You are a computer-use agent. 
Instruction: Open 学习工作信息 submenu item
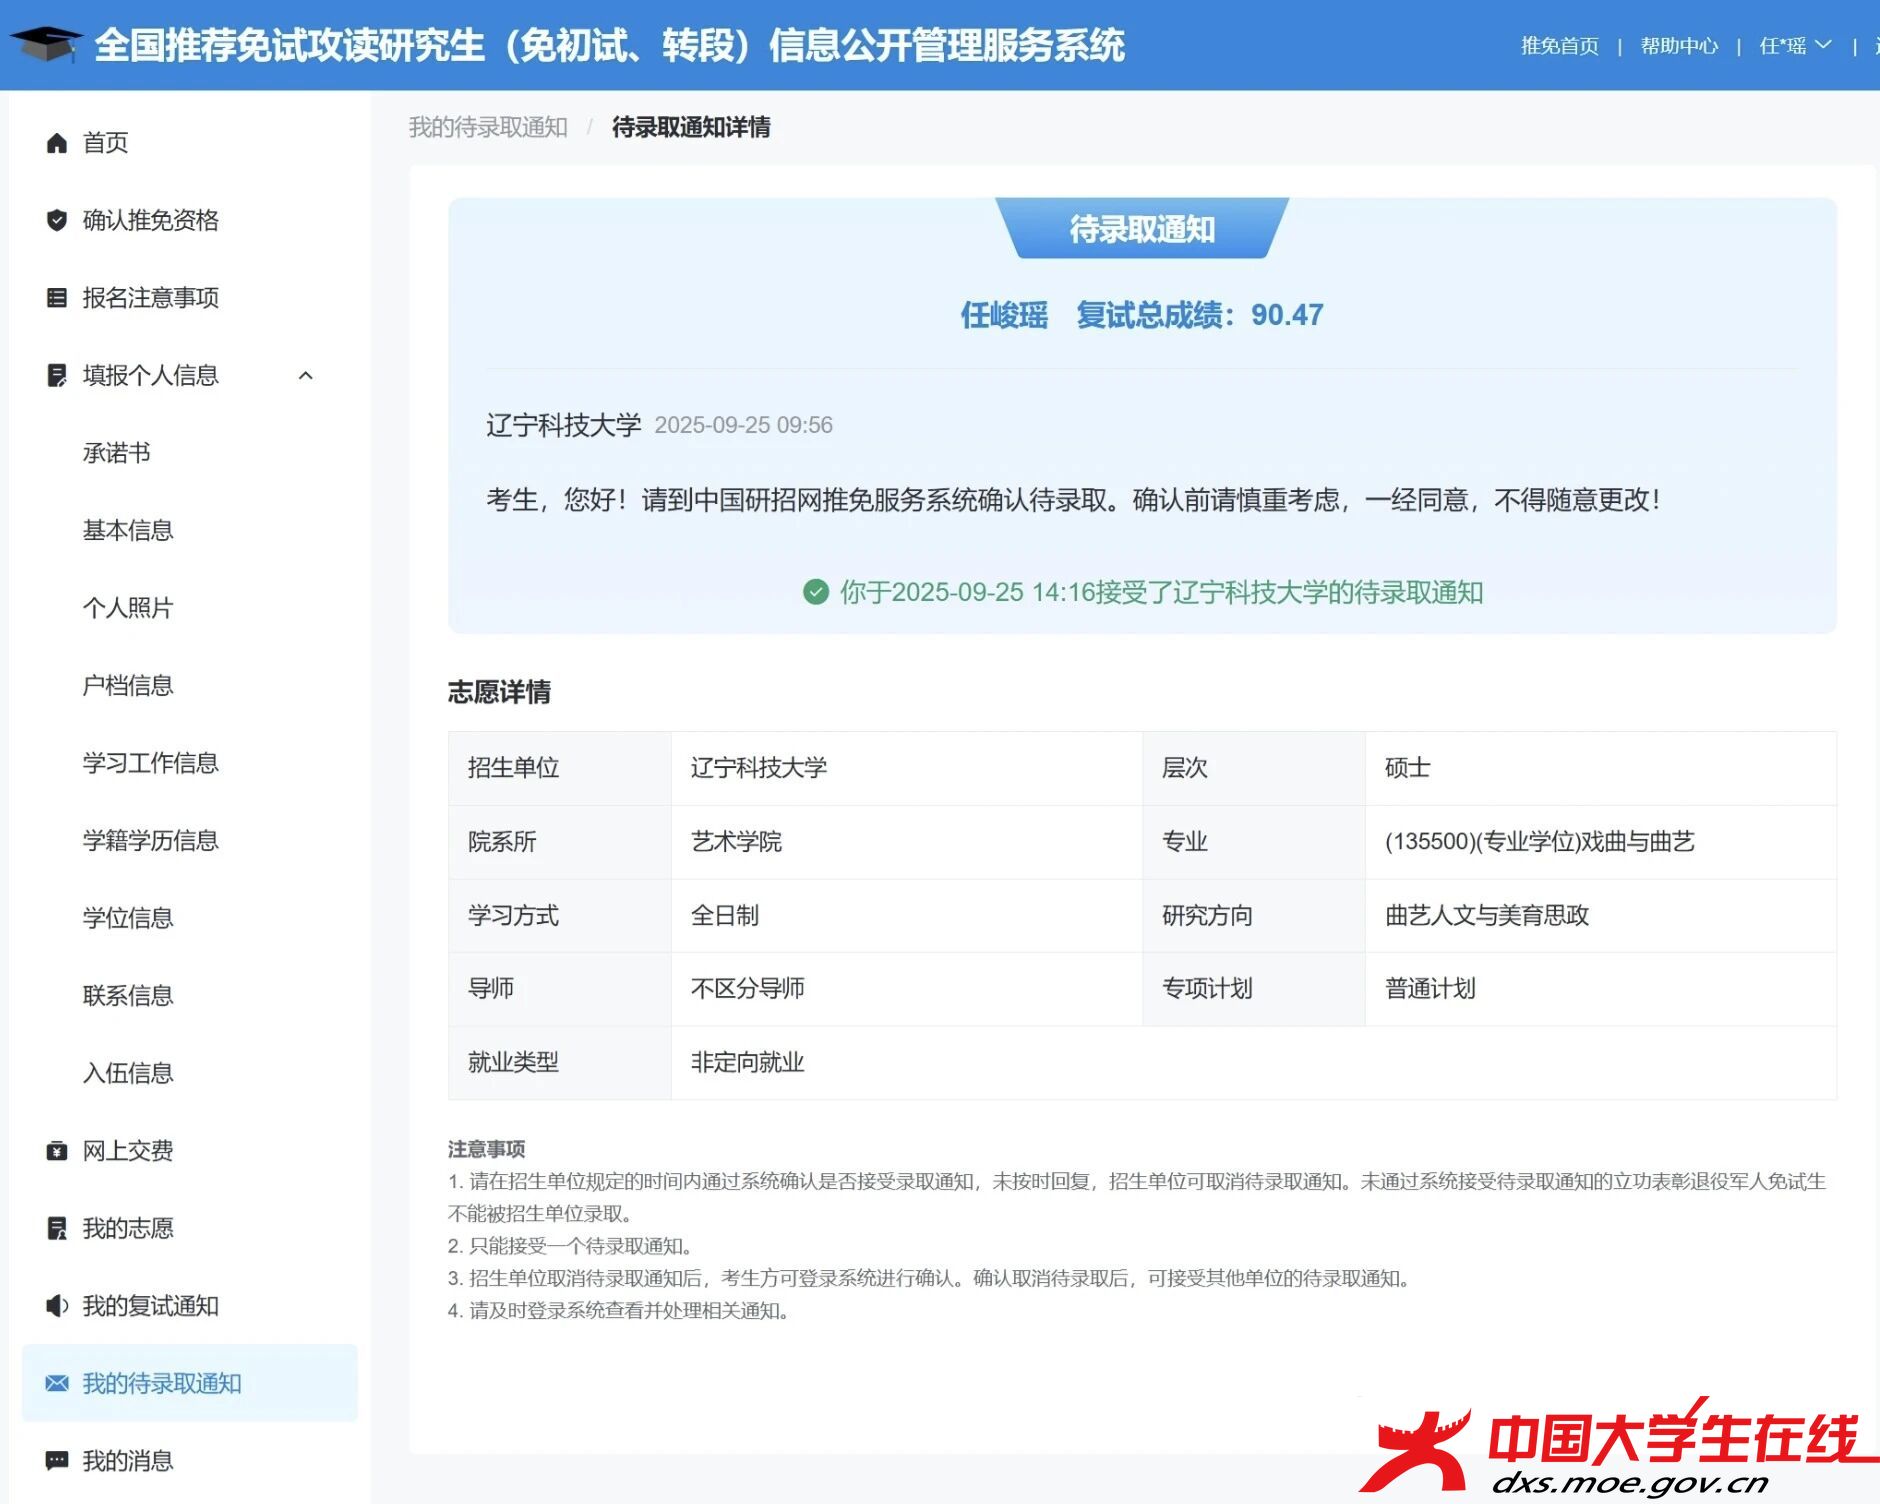(x=151, y=763)
